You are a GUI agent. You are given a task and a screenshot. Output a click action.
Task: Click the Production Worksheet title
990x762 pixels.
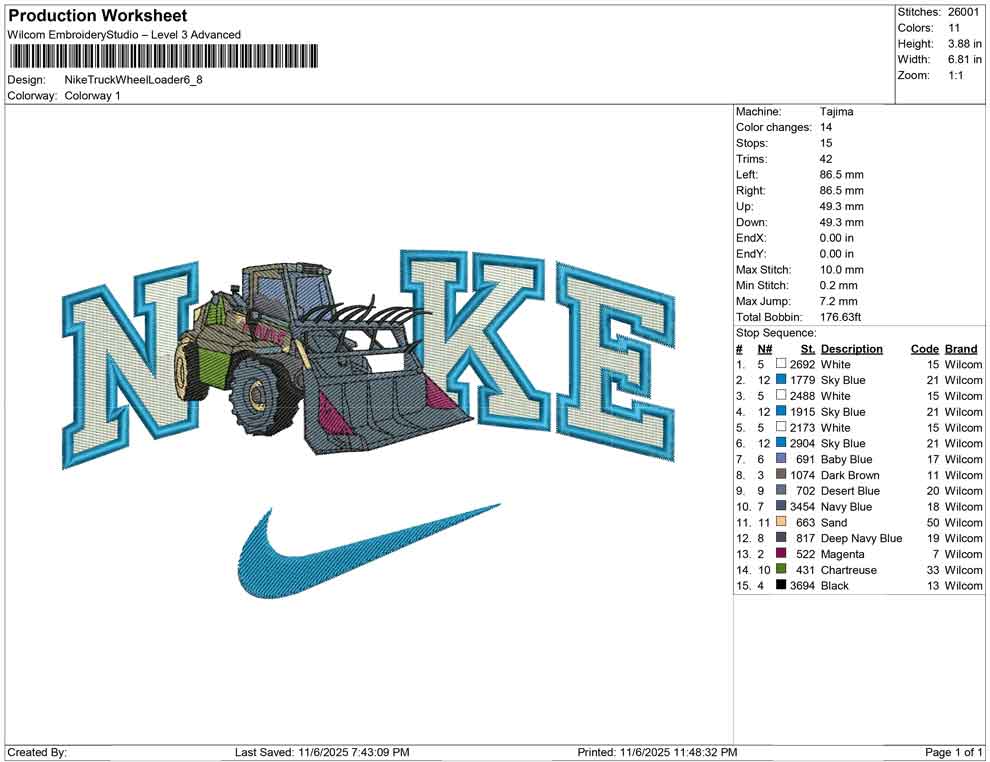pyautogui.click(x=97, y=15)
